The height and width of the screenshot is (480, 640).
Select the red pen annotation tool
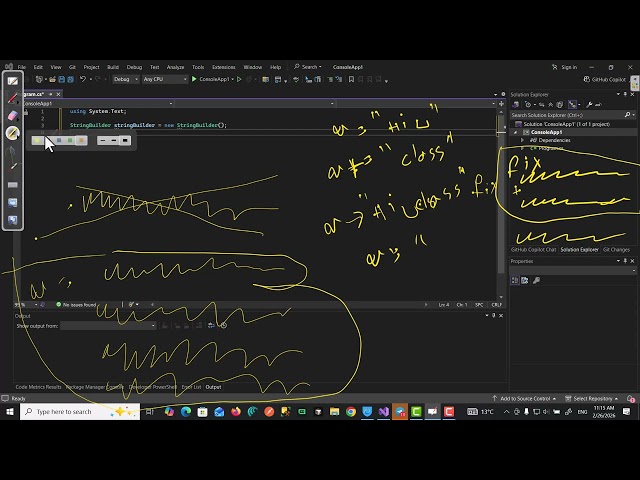[x=13, y=98]
